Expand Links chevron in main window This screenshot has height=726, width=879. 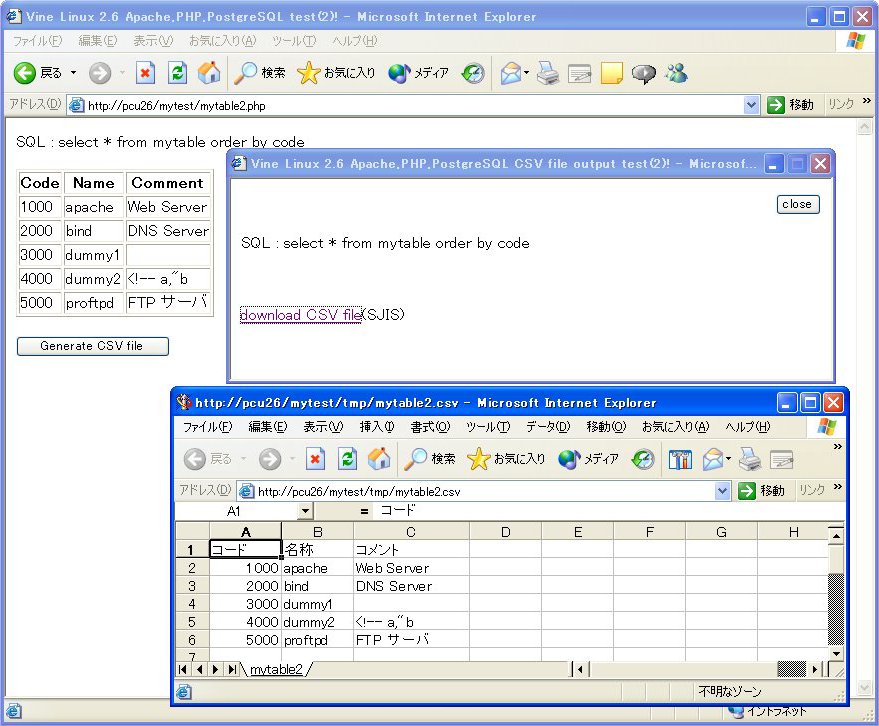[x=867, y=101]
